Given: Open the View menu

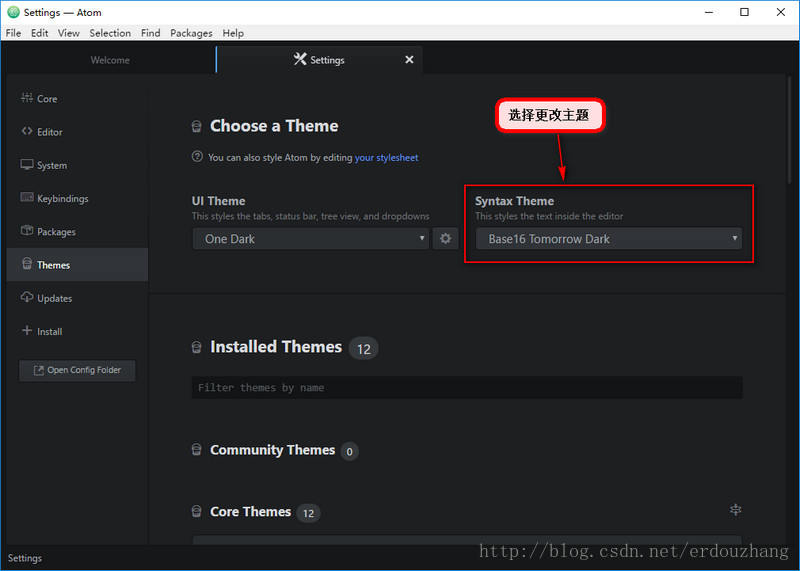Looking at the screenshot, I should coord(68,33).
